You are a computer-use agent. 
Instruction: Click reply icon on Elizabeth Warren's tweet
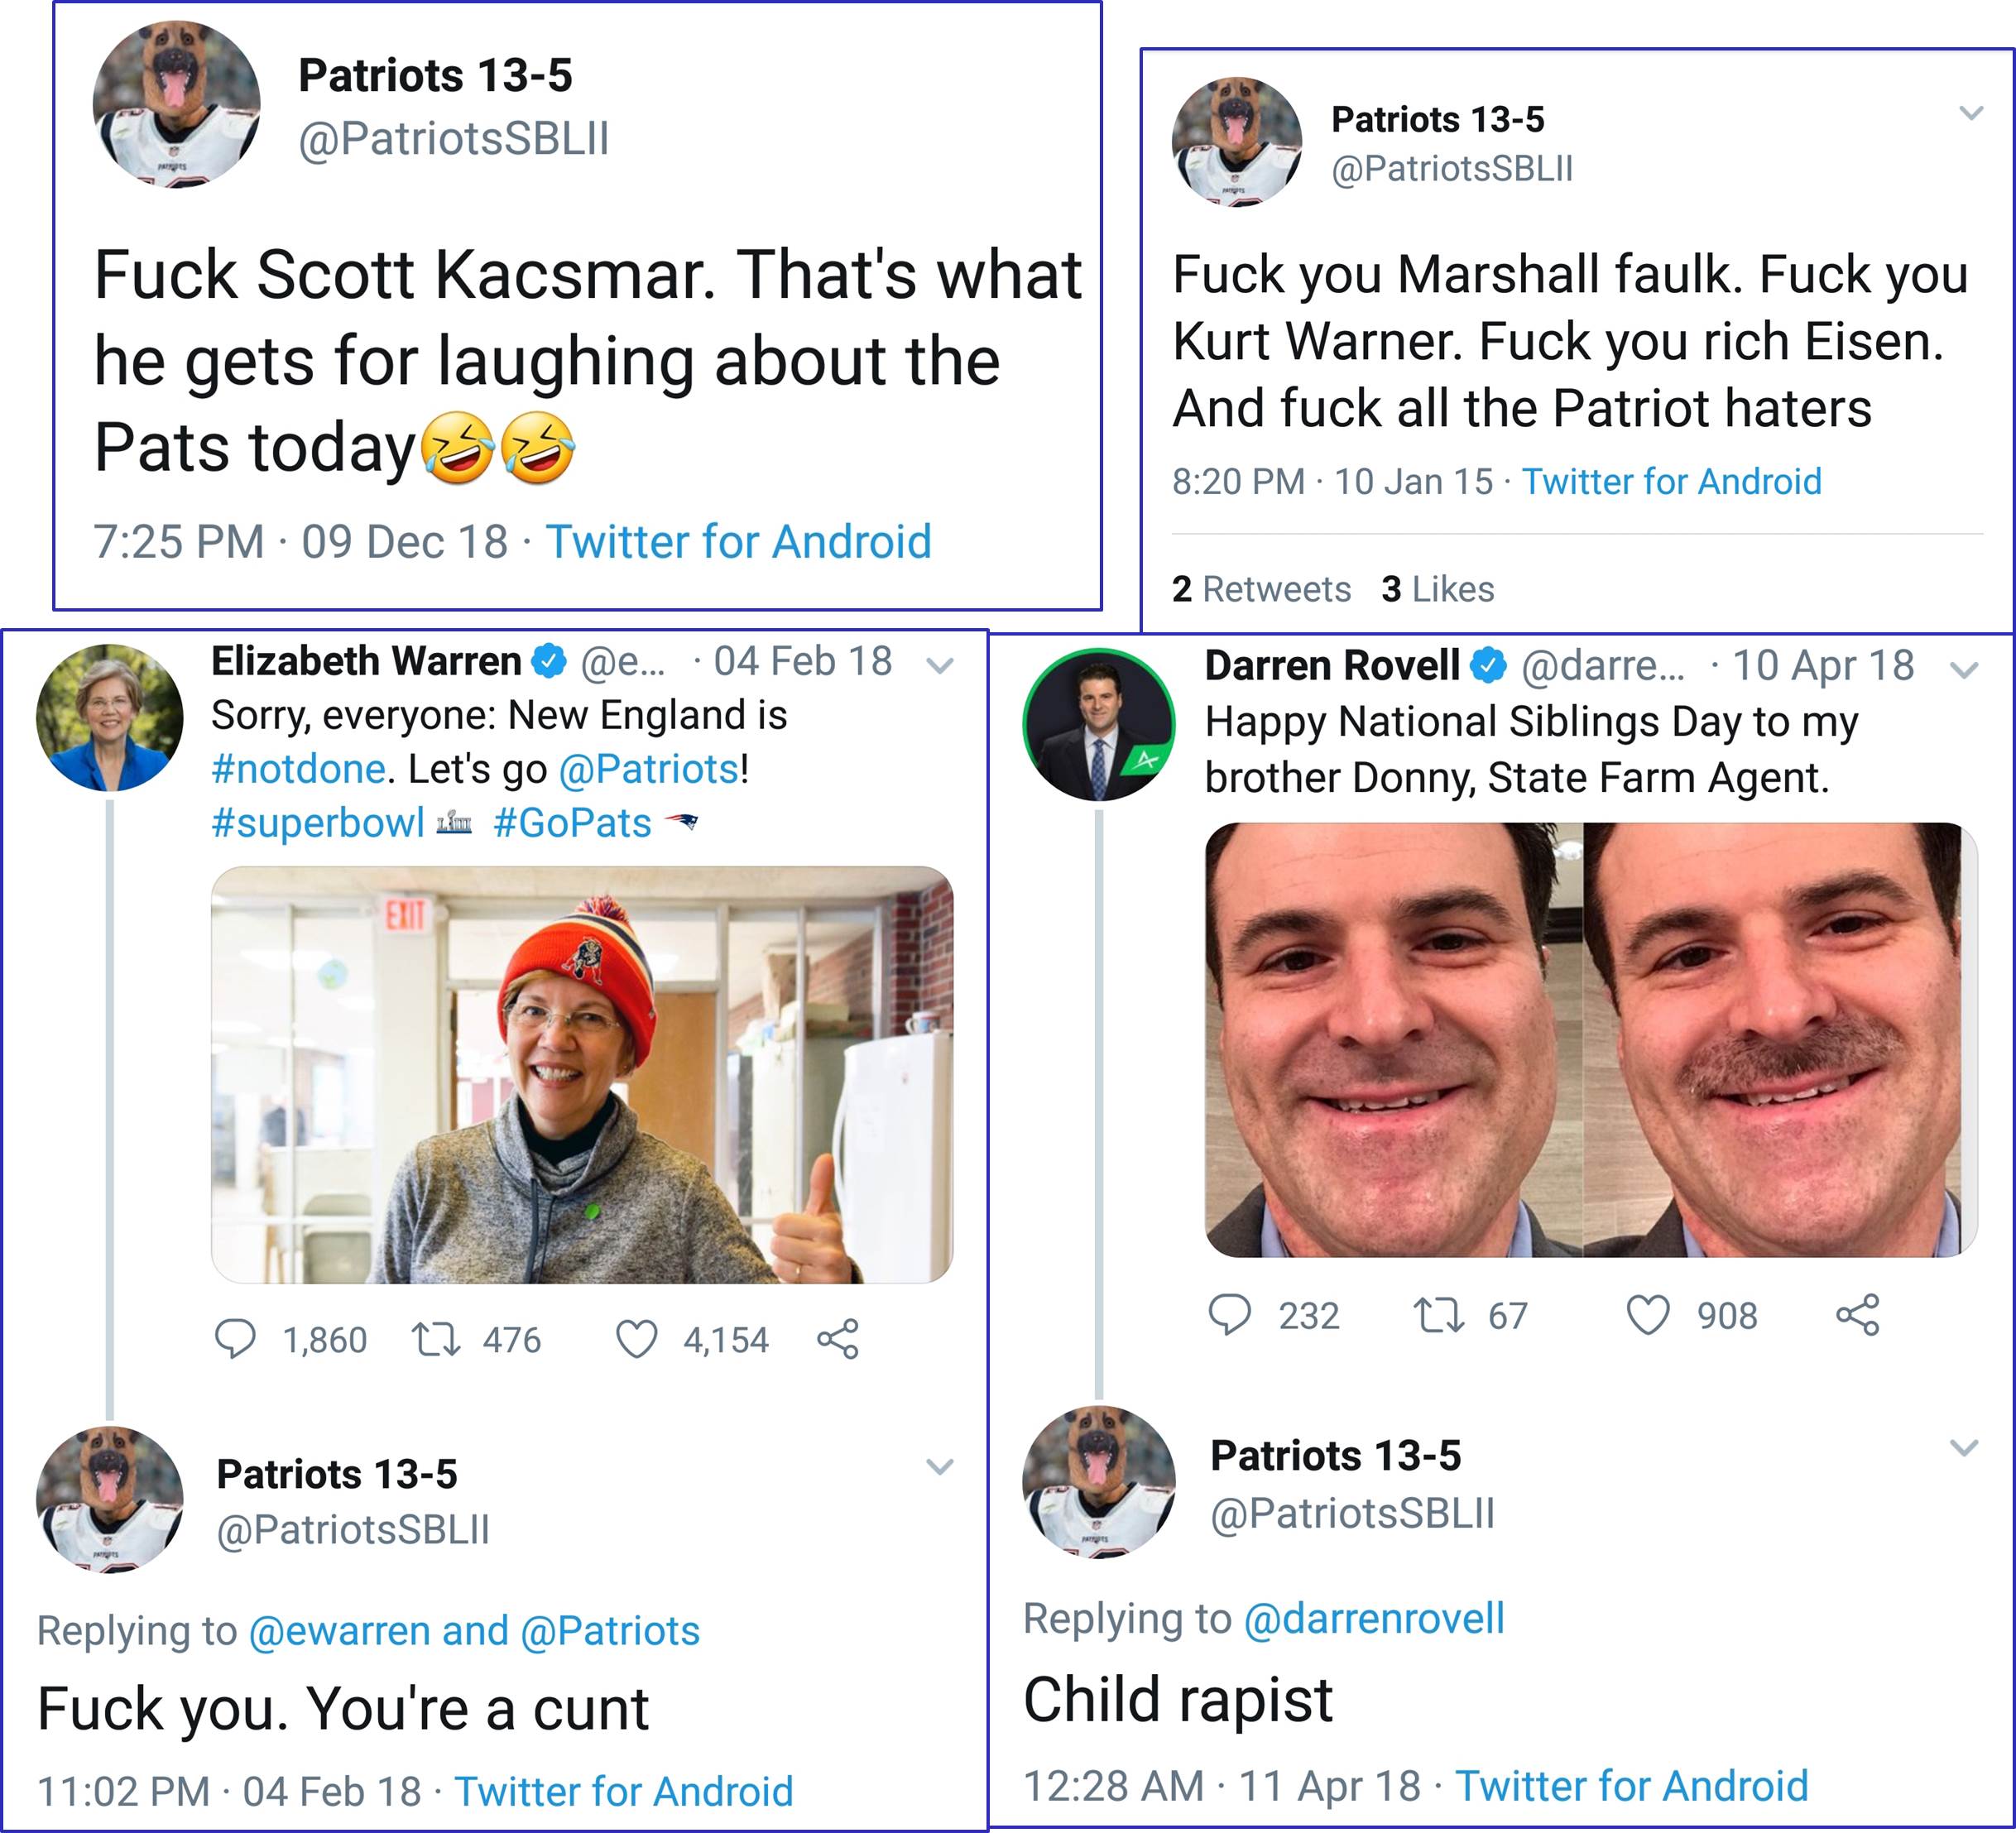pyautogui.click(x=236, y=1339)
